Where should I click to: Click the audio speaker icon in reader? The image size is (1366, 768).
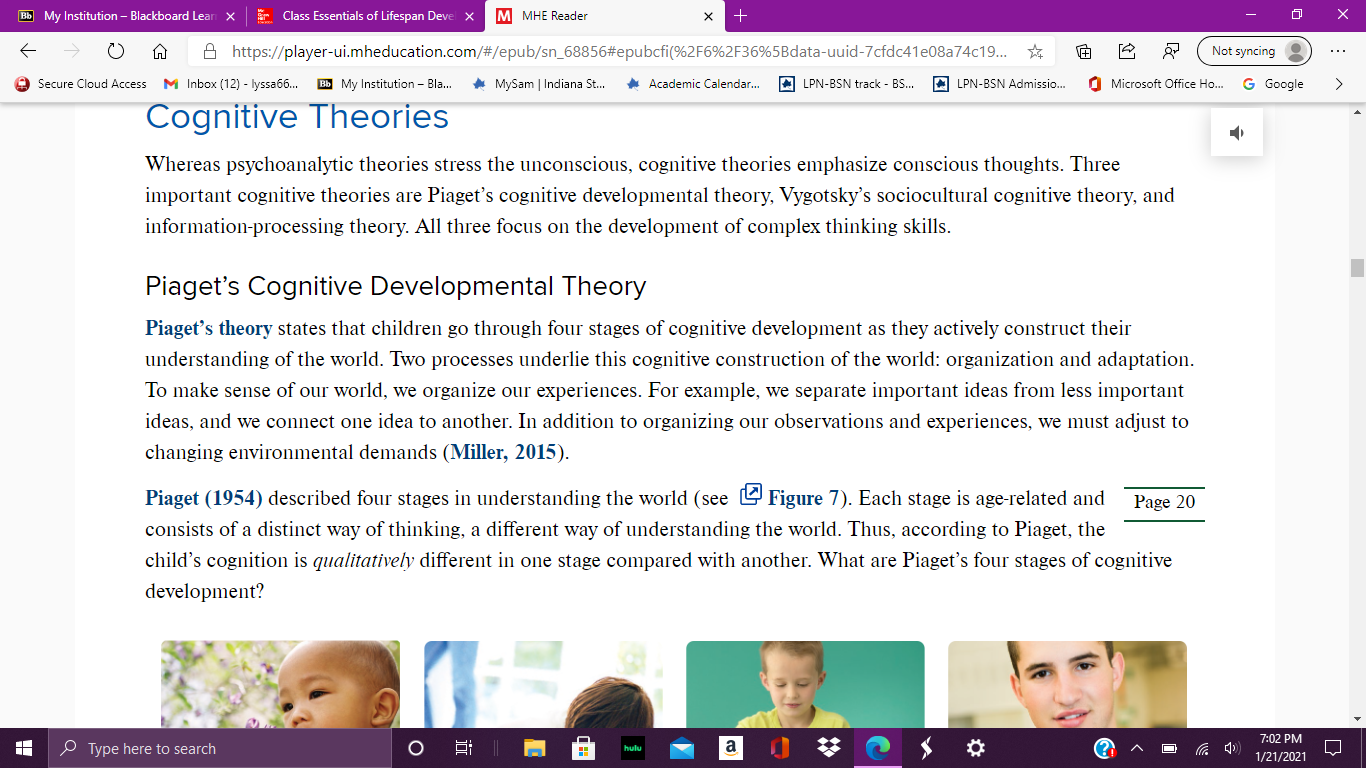click(1237, 133)
